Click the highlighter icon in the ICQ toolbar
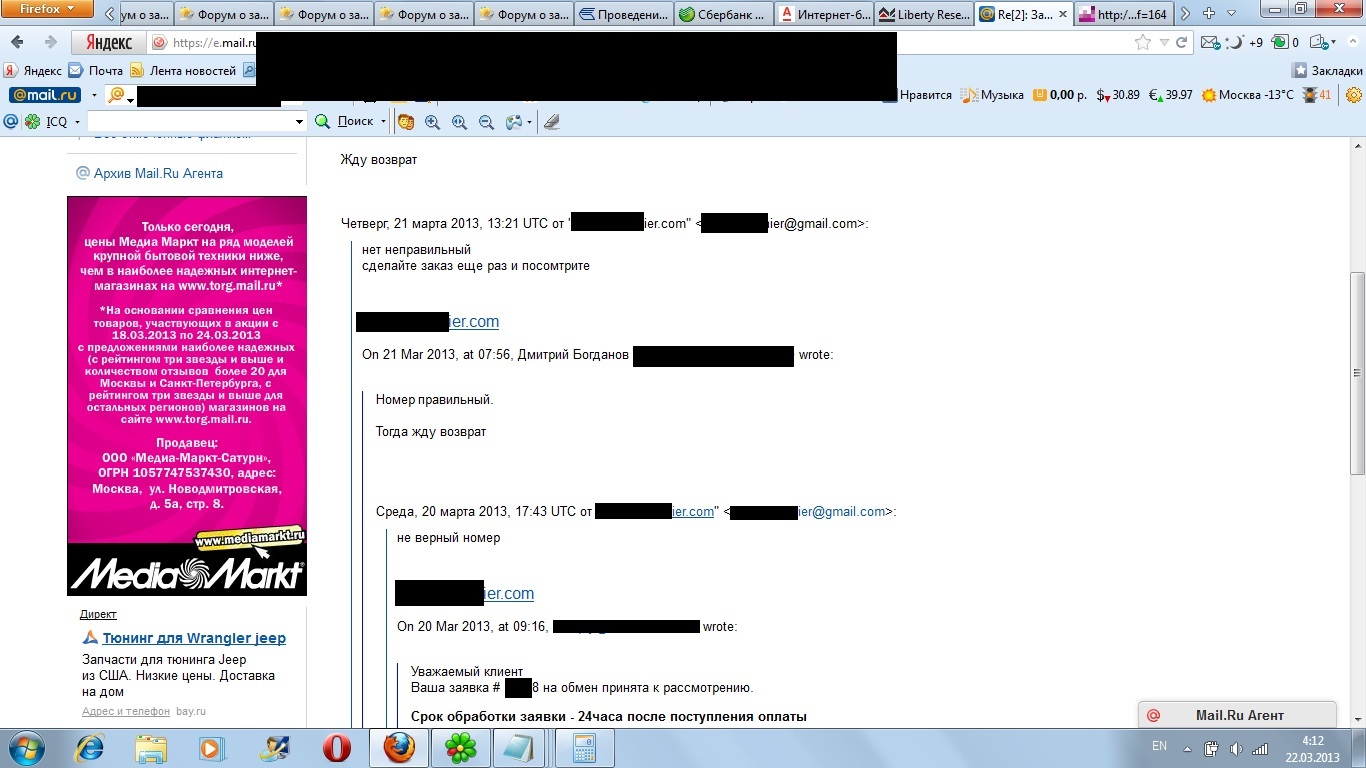The image size is (1366, 768). pos(551,122)
